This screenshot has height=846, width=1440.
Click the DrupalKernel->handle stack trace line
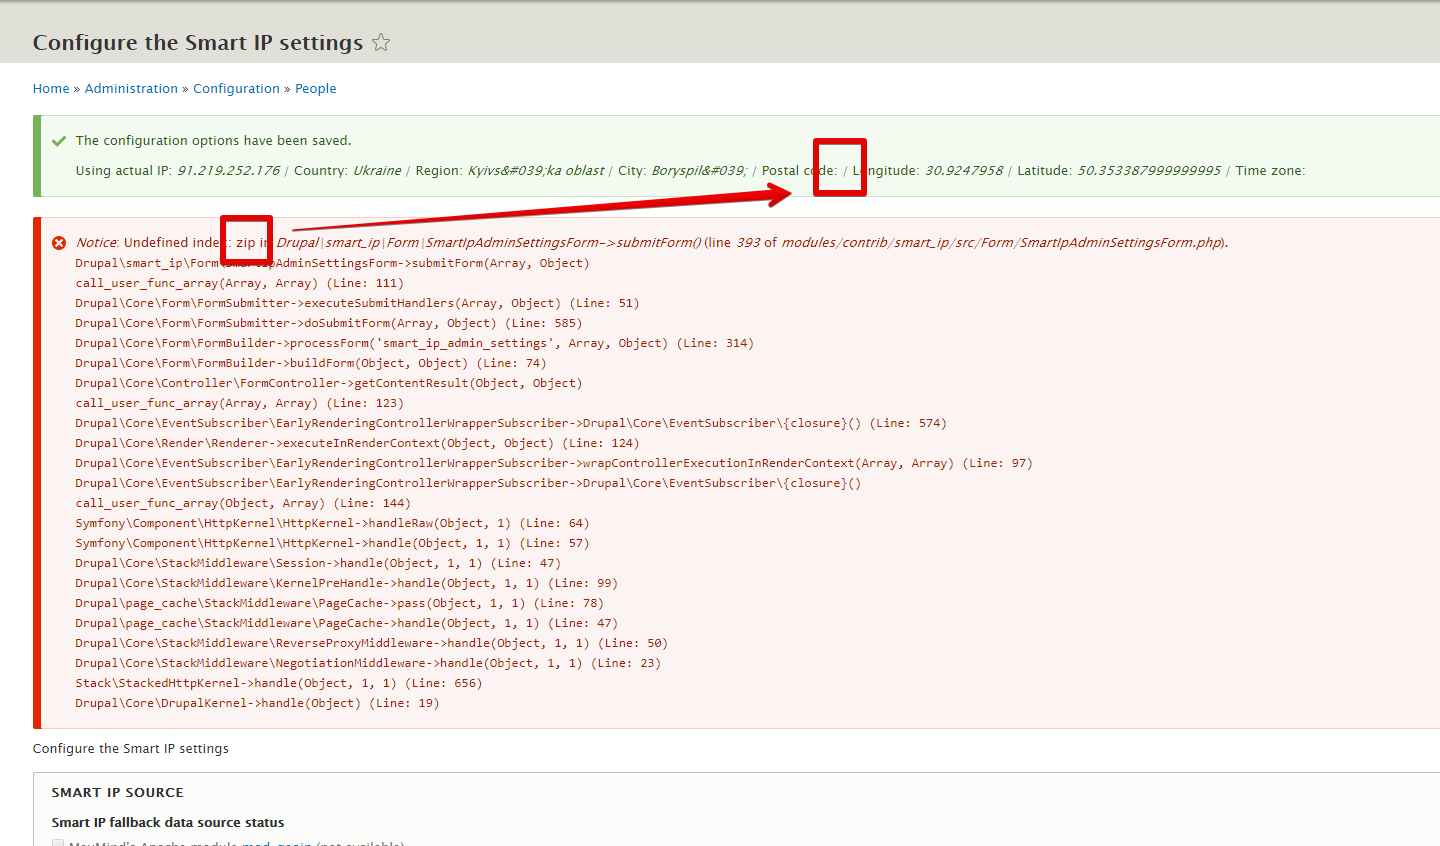[257, 704]
